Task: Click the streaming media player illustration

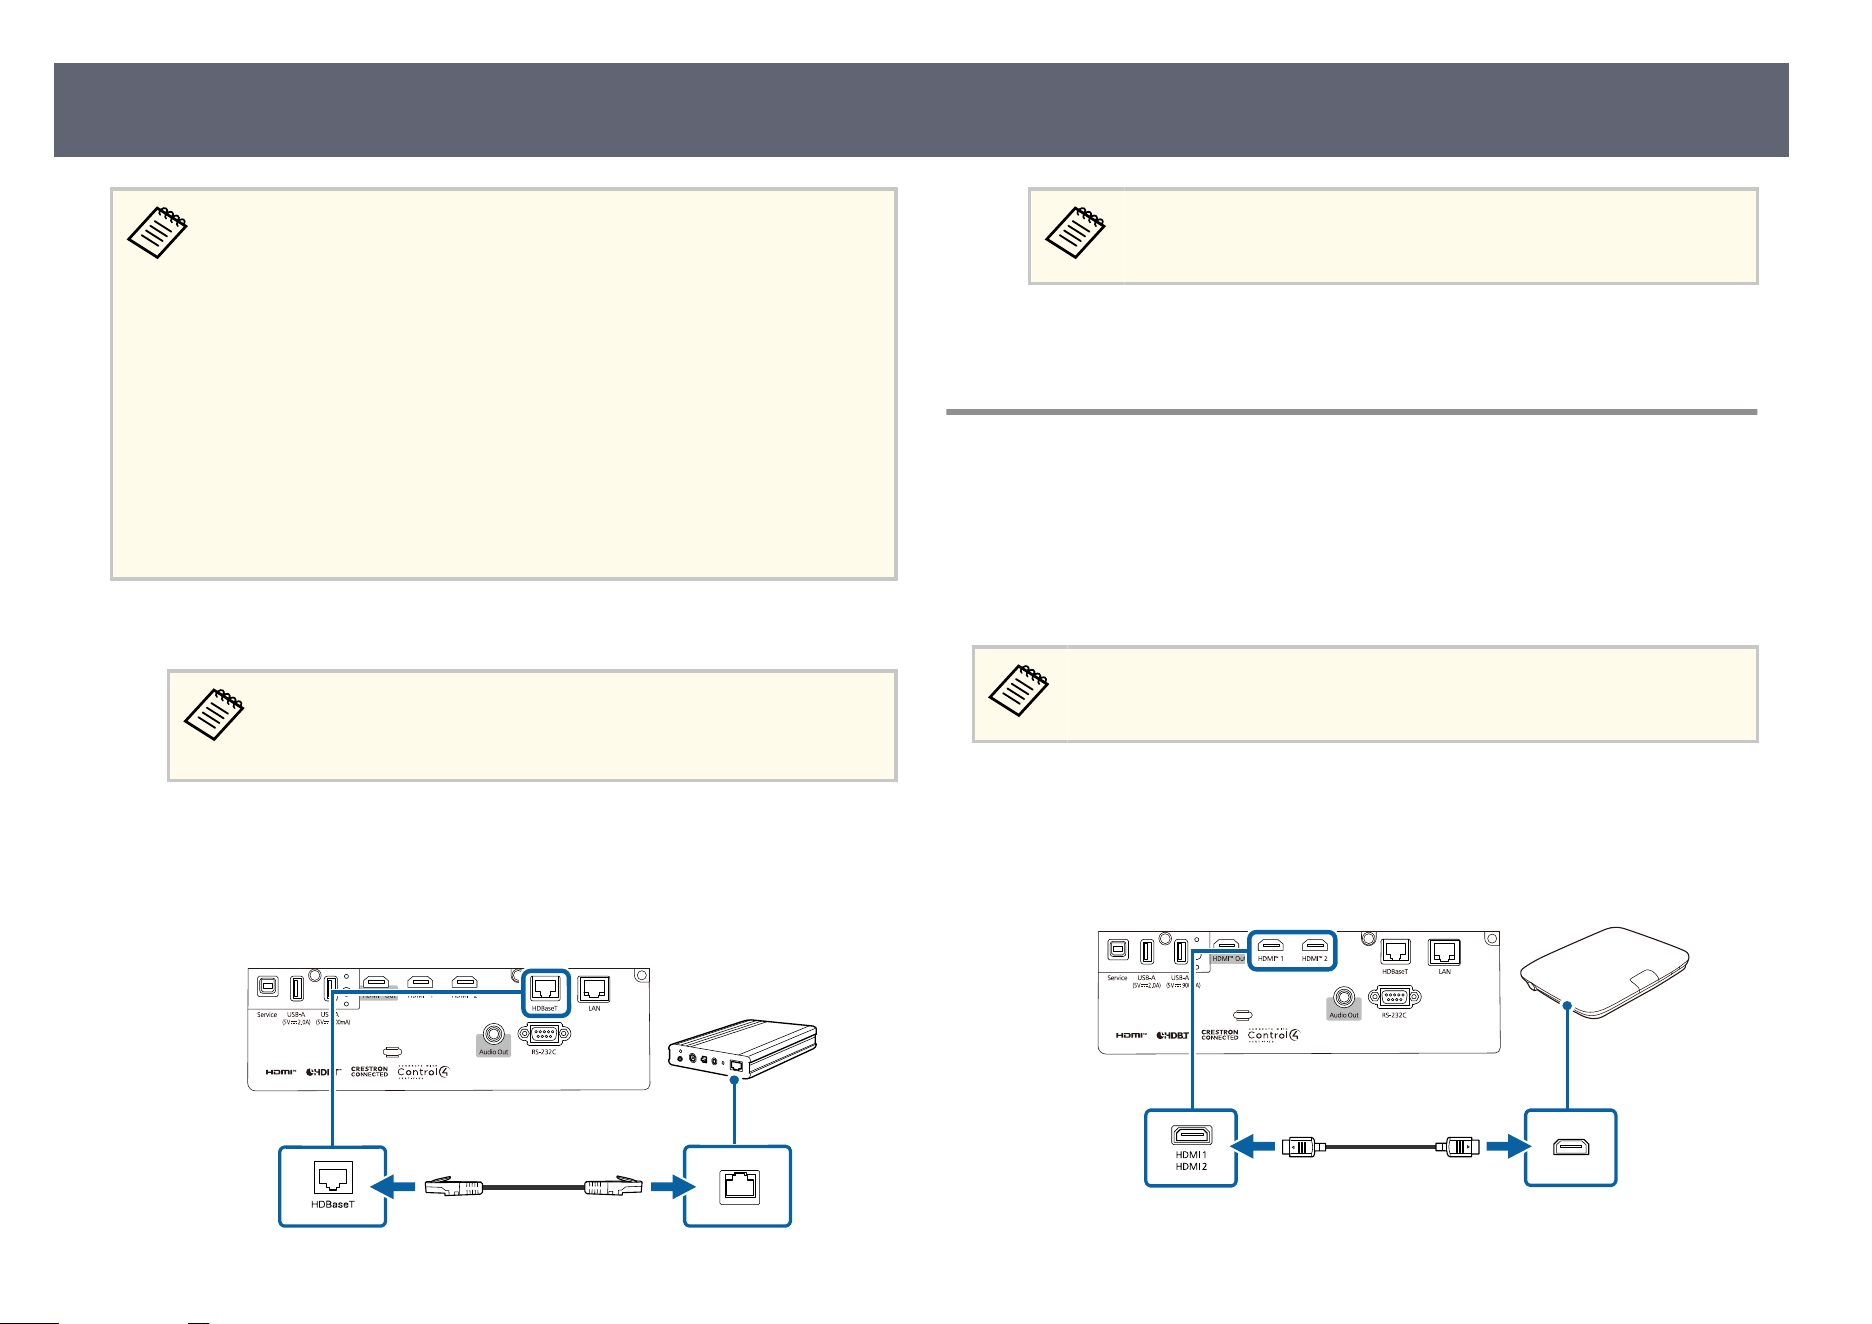Action: click(1604, 973)
